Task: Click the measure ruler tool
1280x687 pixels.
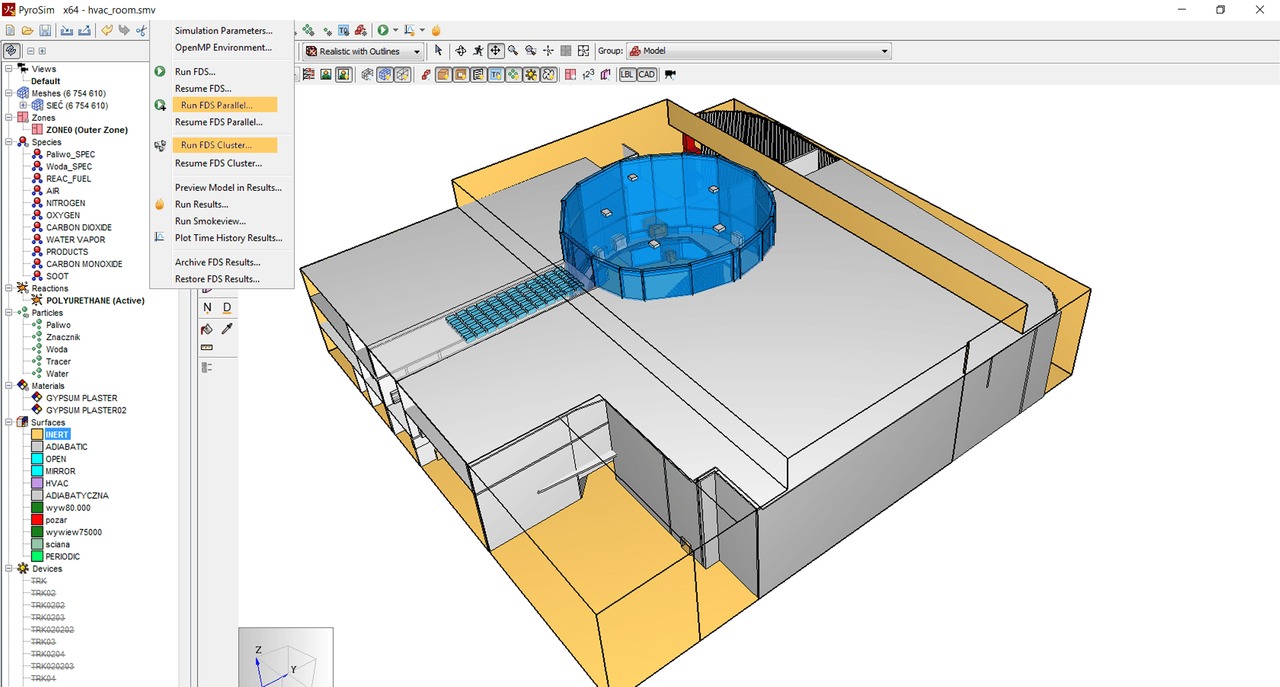Action: click(x=207, y=348)
